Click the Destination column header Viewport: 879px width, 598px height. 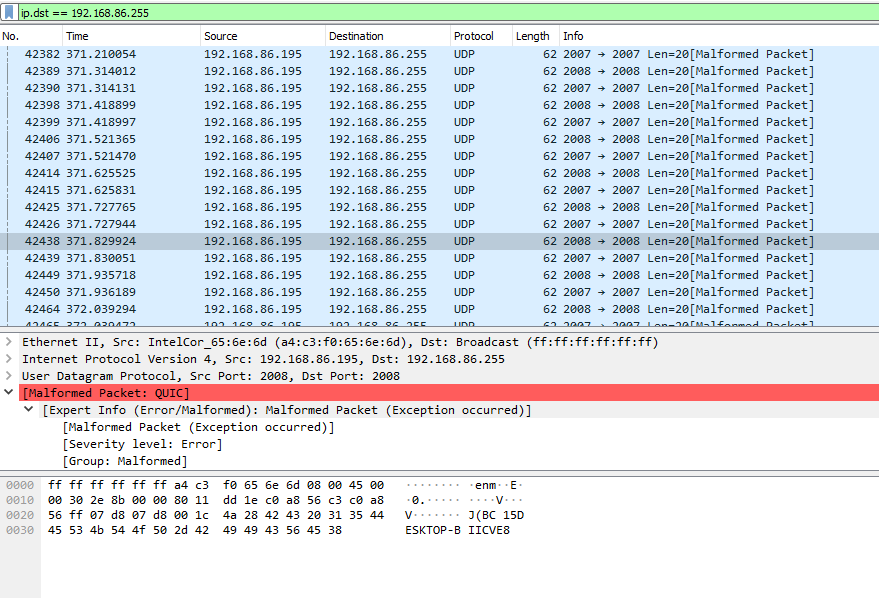coord(386,36)
